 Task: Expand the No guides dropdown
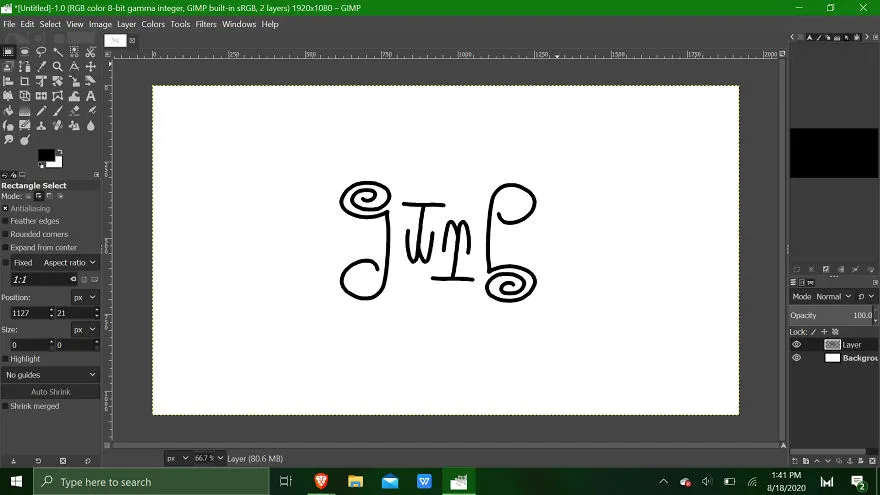point(51,375)
